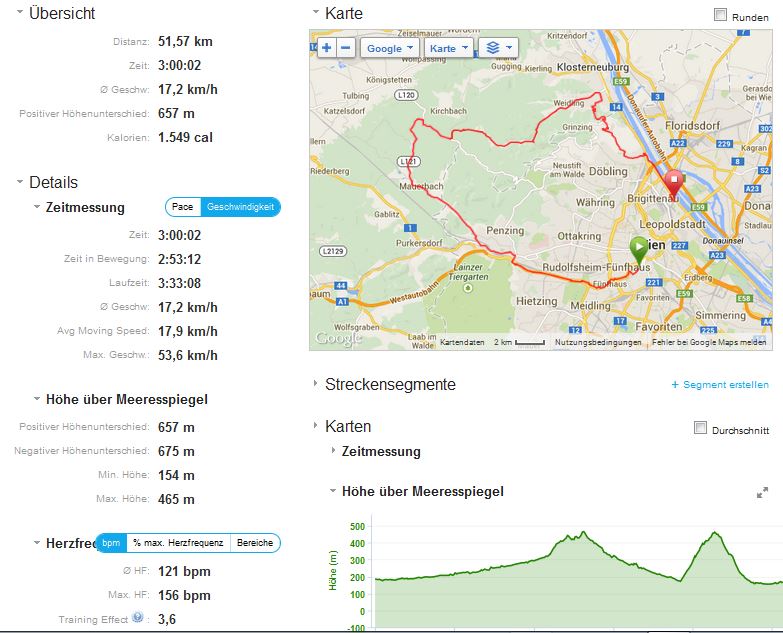Click the Nutzungsbedingungen link on the map
Viewport: 783px width, 633px height.
tap(598, 342)
